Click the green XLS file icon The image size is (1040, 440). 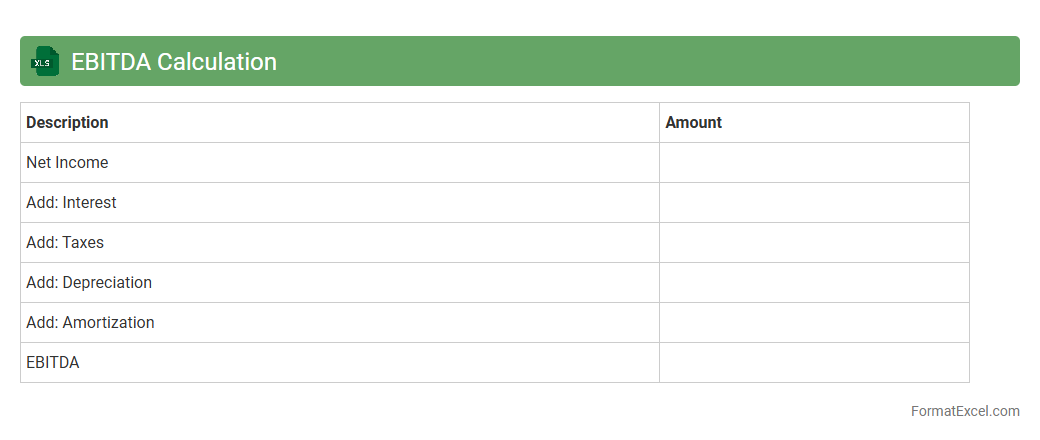click(46, 61)
